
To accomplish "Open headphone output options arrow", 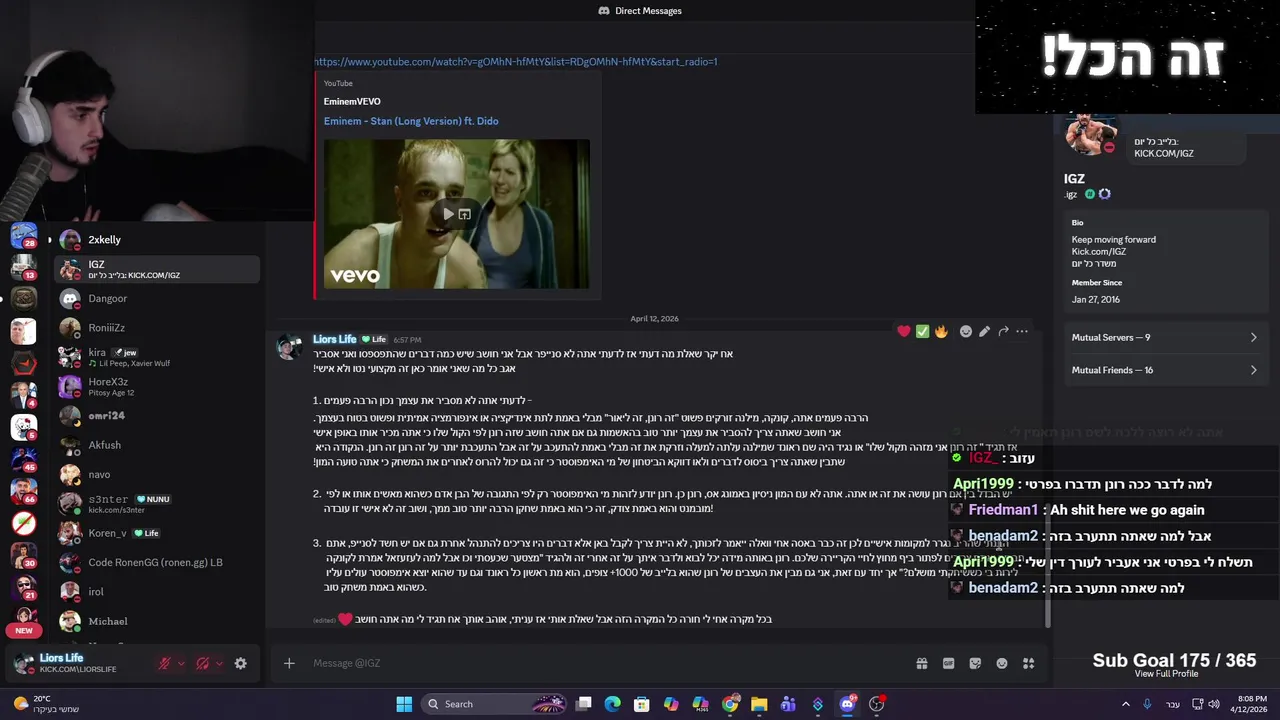I will click(x=219, y=663).
